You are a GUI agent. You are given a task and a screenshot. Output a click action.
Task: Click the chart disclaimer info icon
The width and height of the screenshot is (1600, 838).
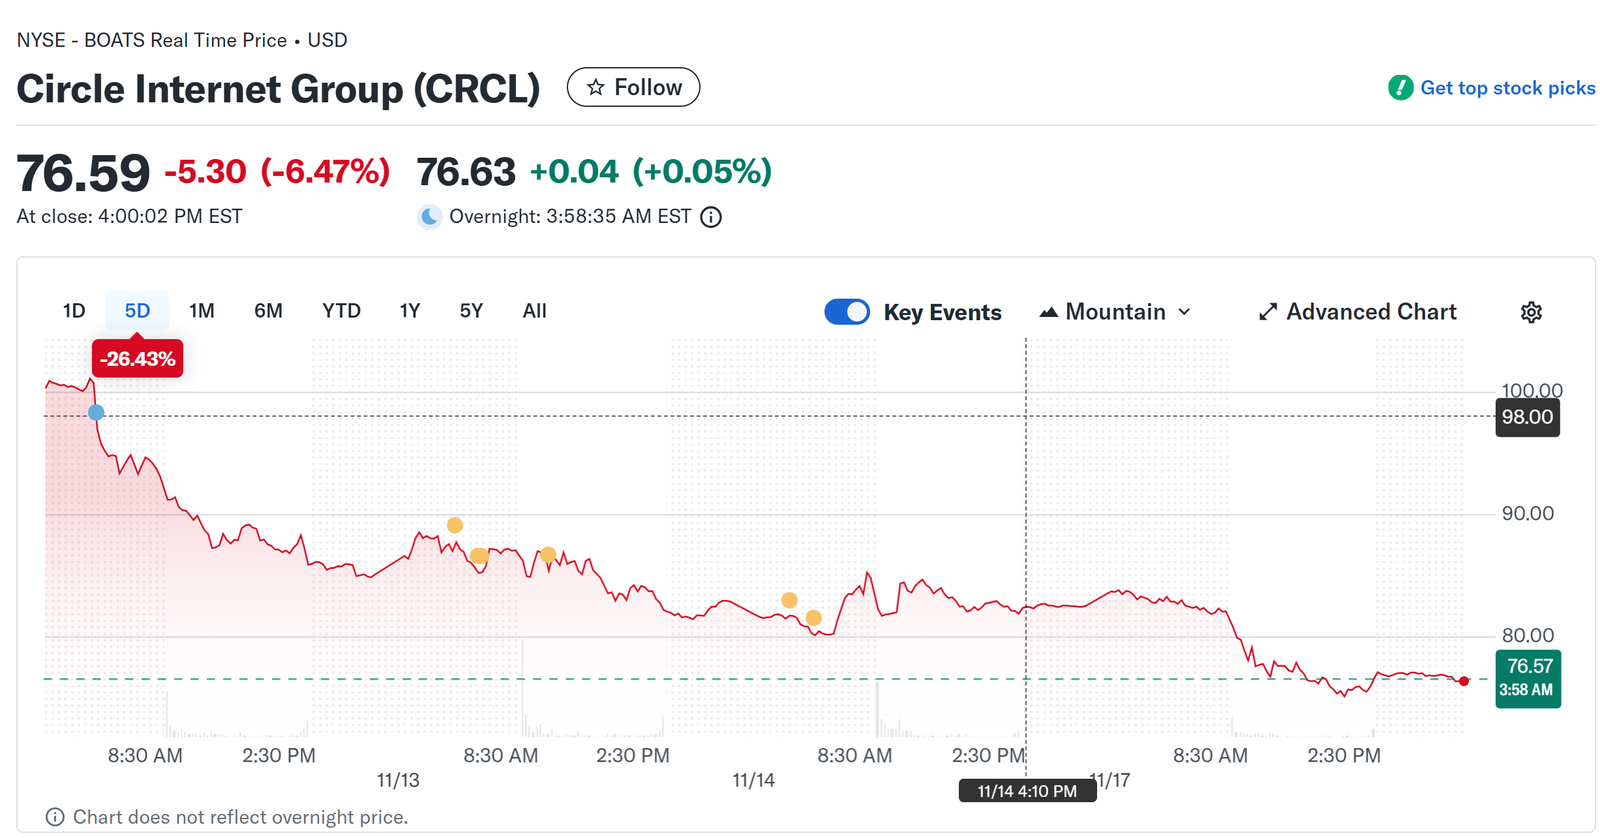point(55,817)
